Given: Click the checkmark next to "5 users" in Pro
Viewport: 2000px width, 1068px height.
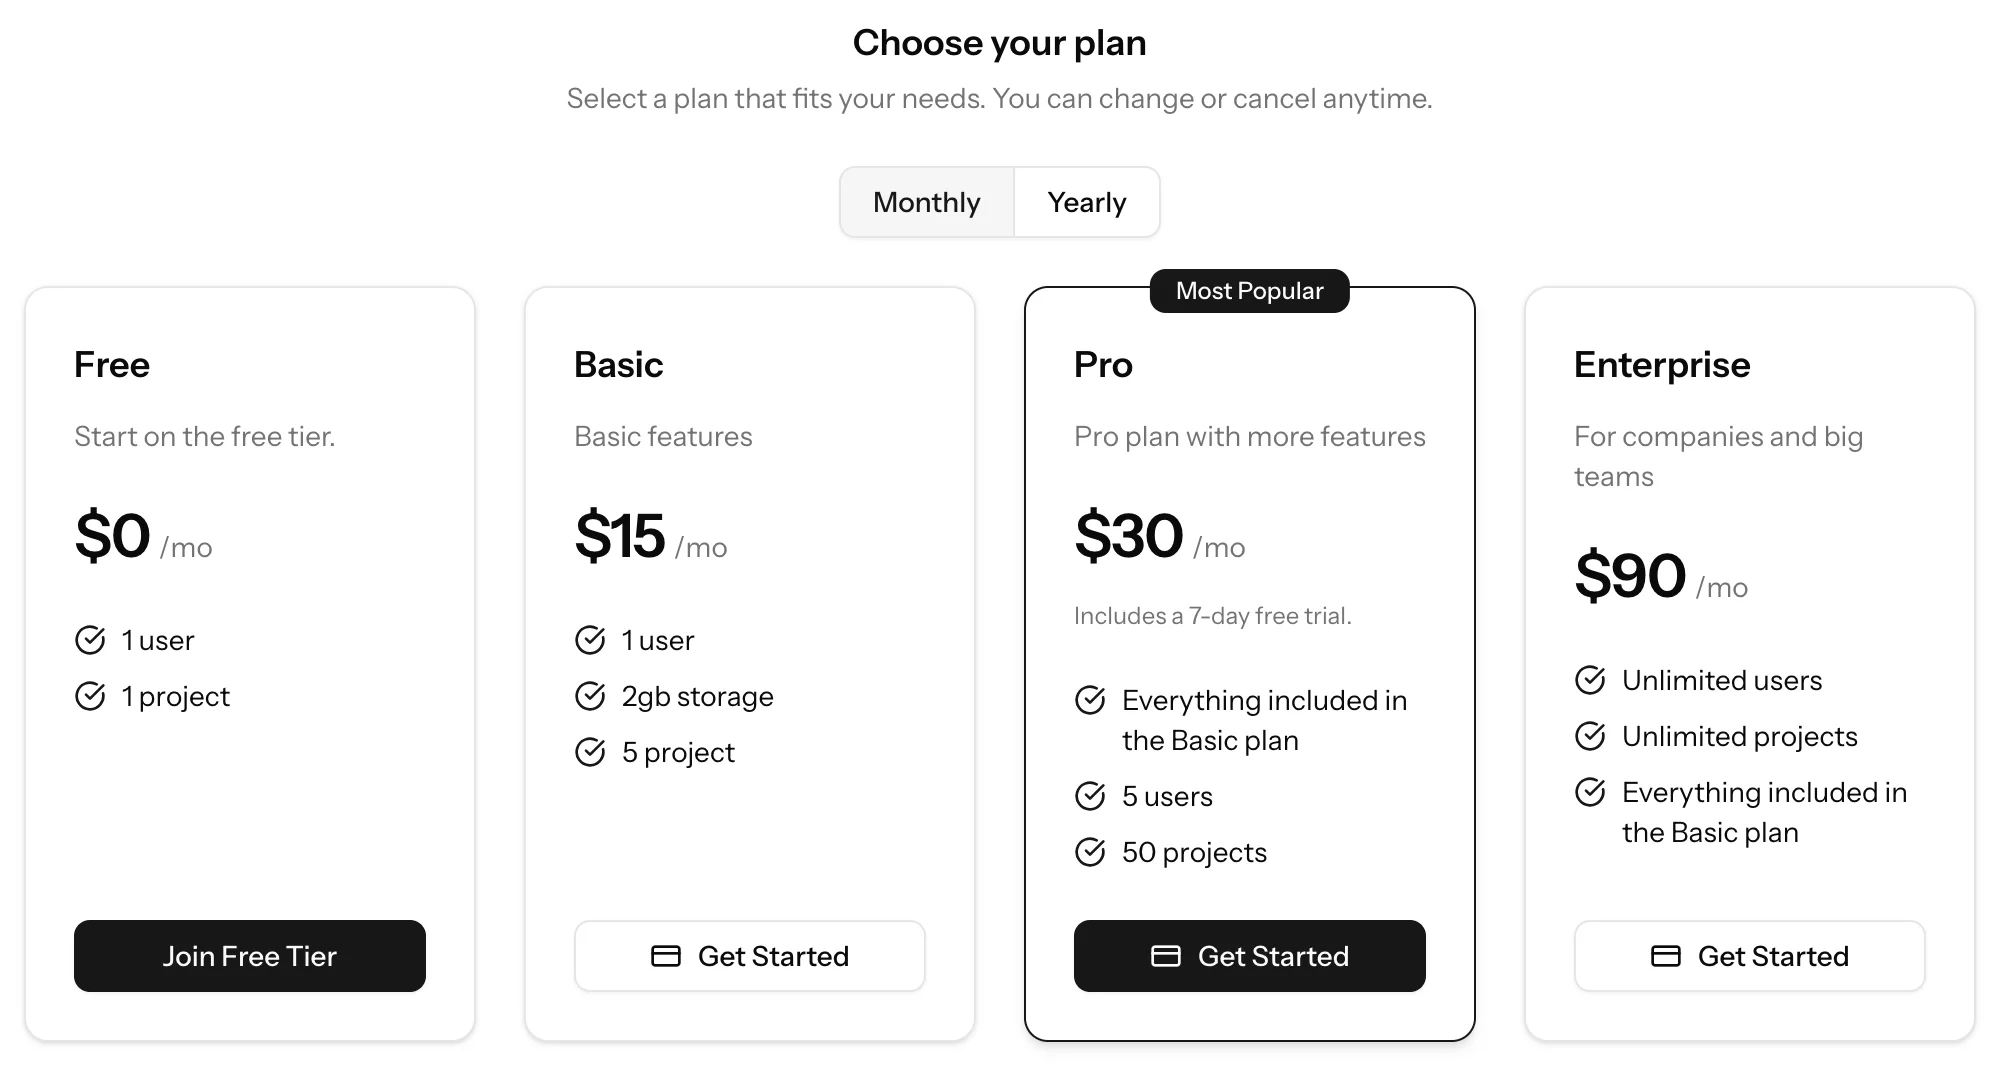Looking at the screenshot, I should 1090,796.
